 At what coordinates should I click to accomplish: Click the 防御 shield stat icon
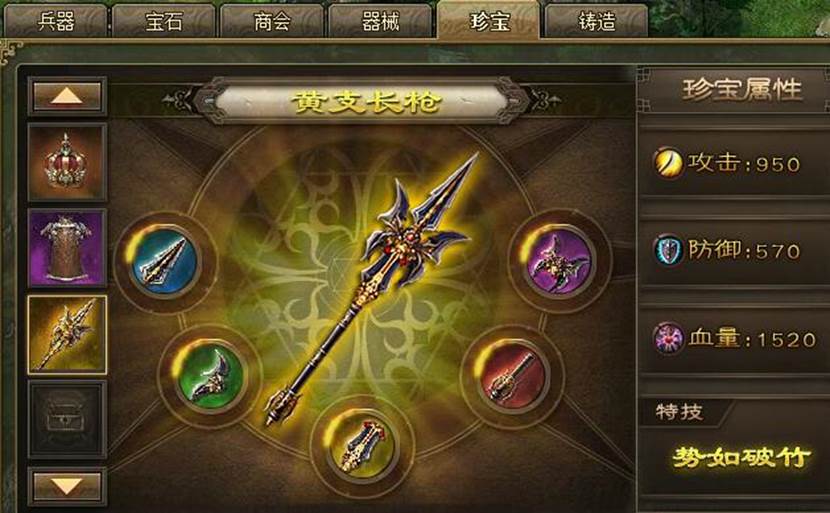pyautogui.click(x=668, y=250)
